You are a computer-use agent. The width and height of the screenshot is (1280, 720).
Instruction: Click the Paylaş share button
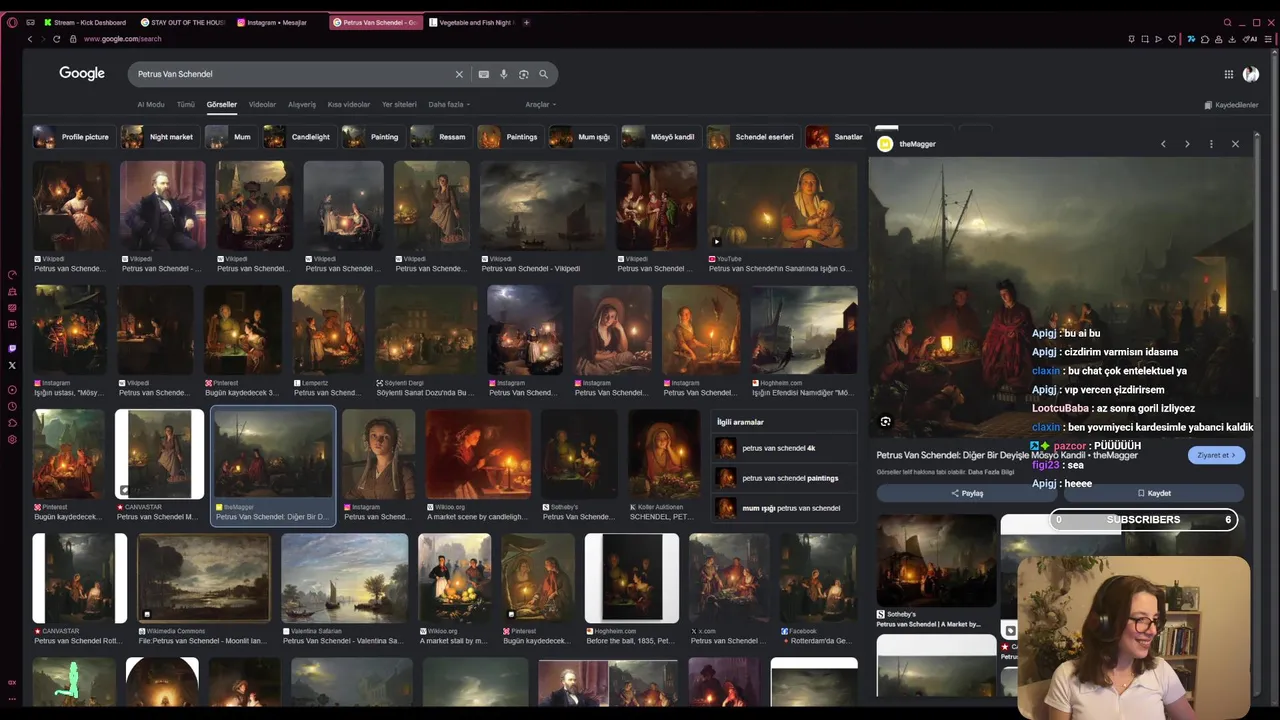[x=967, y=493]
